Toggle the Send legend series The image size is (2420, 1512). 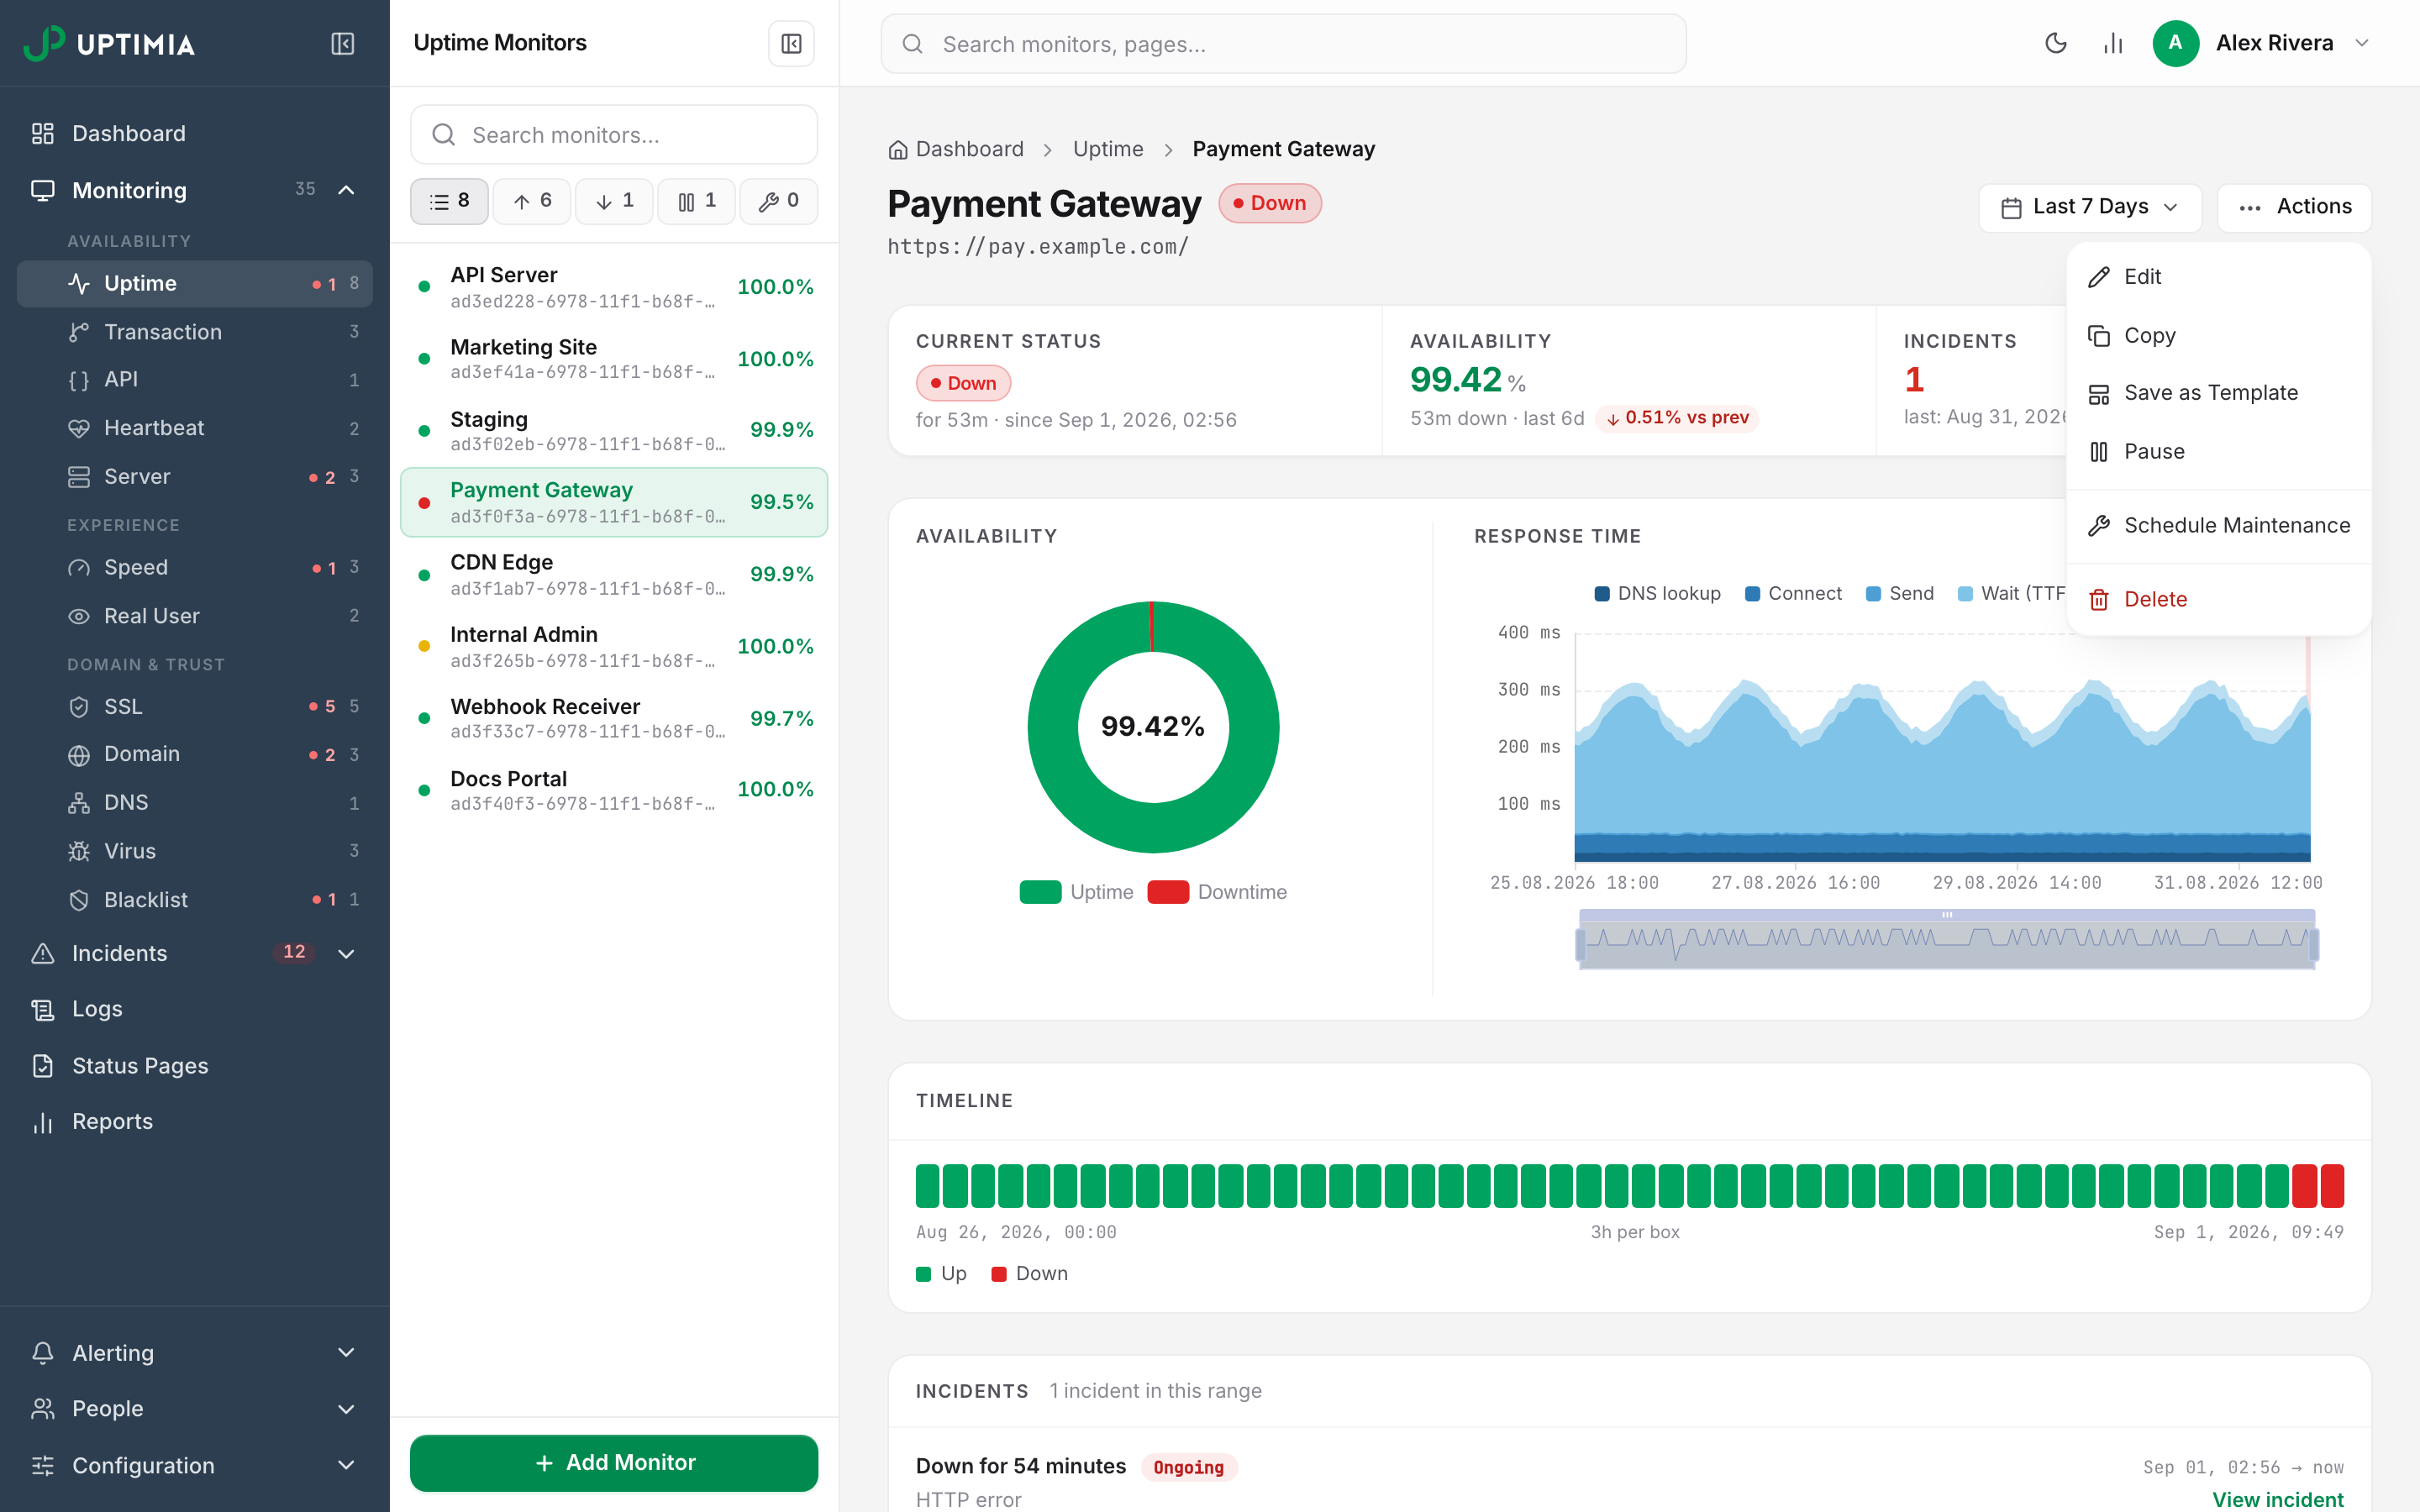[x=1899, y=593]
